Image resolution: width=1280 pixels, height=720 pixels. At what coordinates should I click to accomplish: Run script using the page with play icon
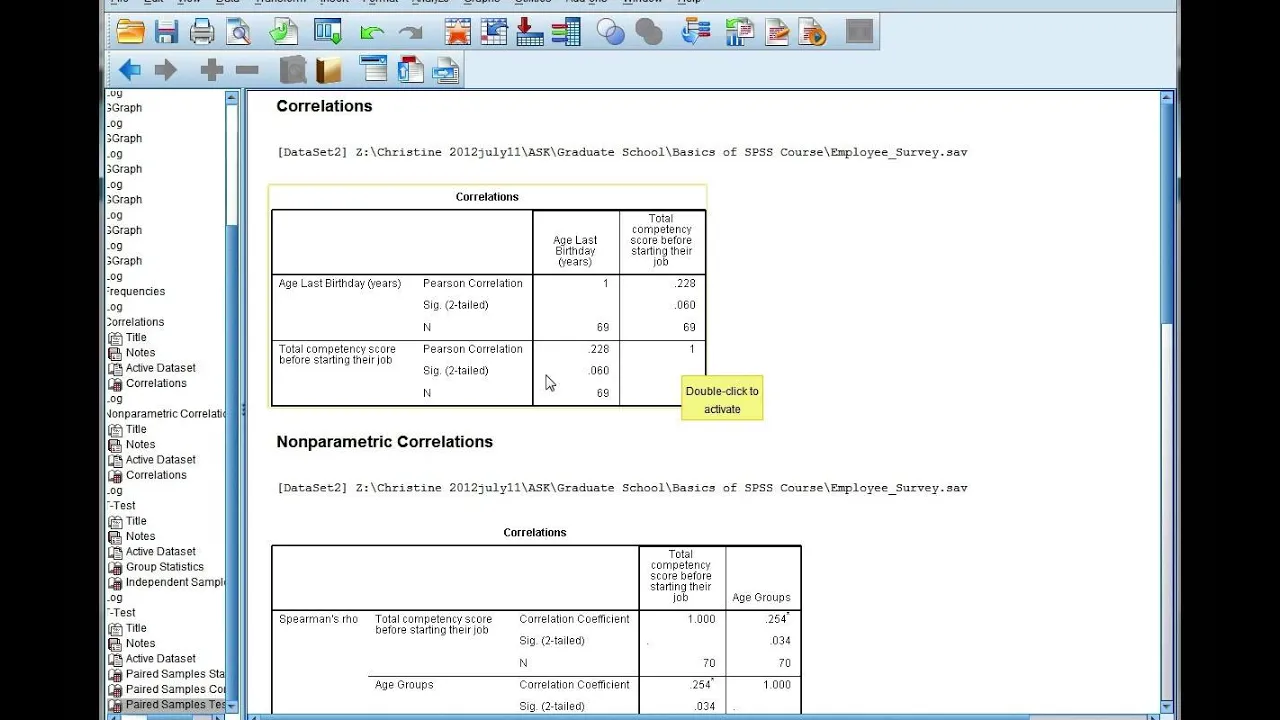coord(812,32)
